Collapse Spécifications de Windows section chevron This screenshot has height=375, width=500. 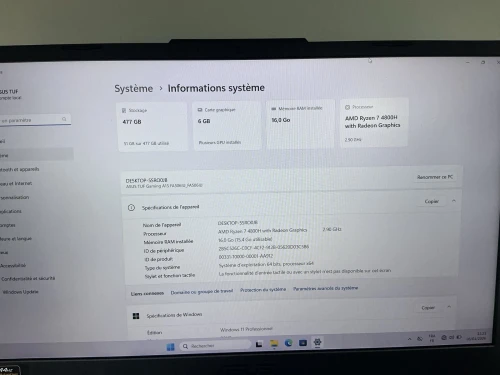(449, 307)
